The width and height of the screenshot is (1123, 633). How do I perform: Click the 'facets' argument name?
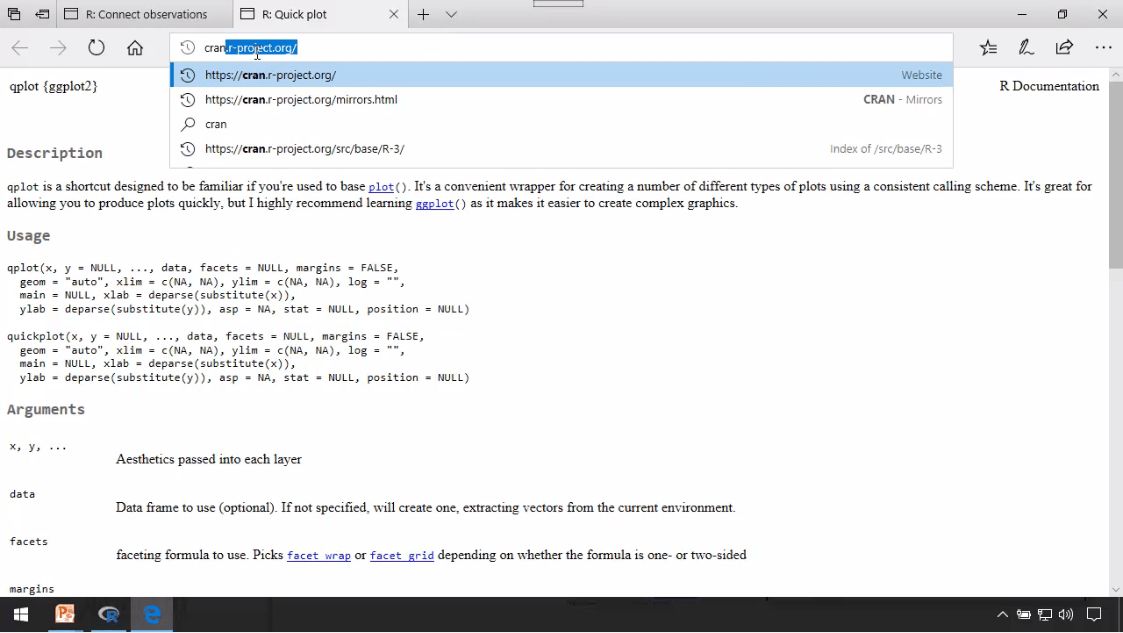tap(29, 541)
